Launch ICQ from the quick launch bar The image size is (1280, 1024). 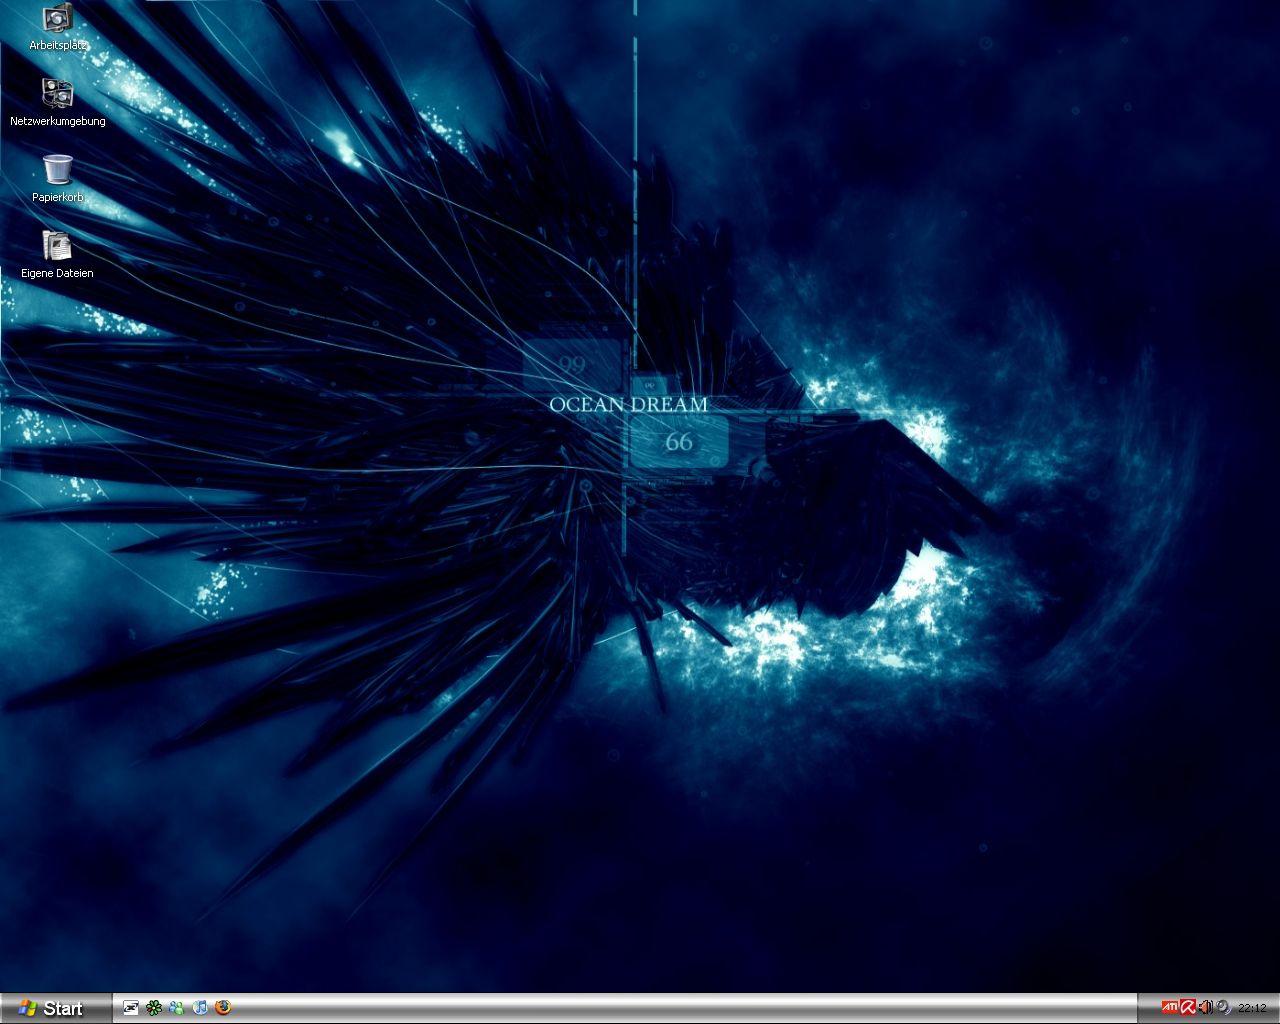(153, 1007)
